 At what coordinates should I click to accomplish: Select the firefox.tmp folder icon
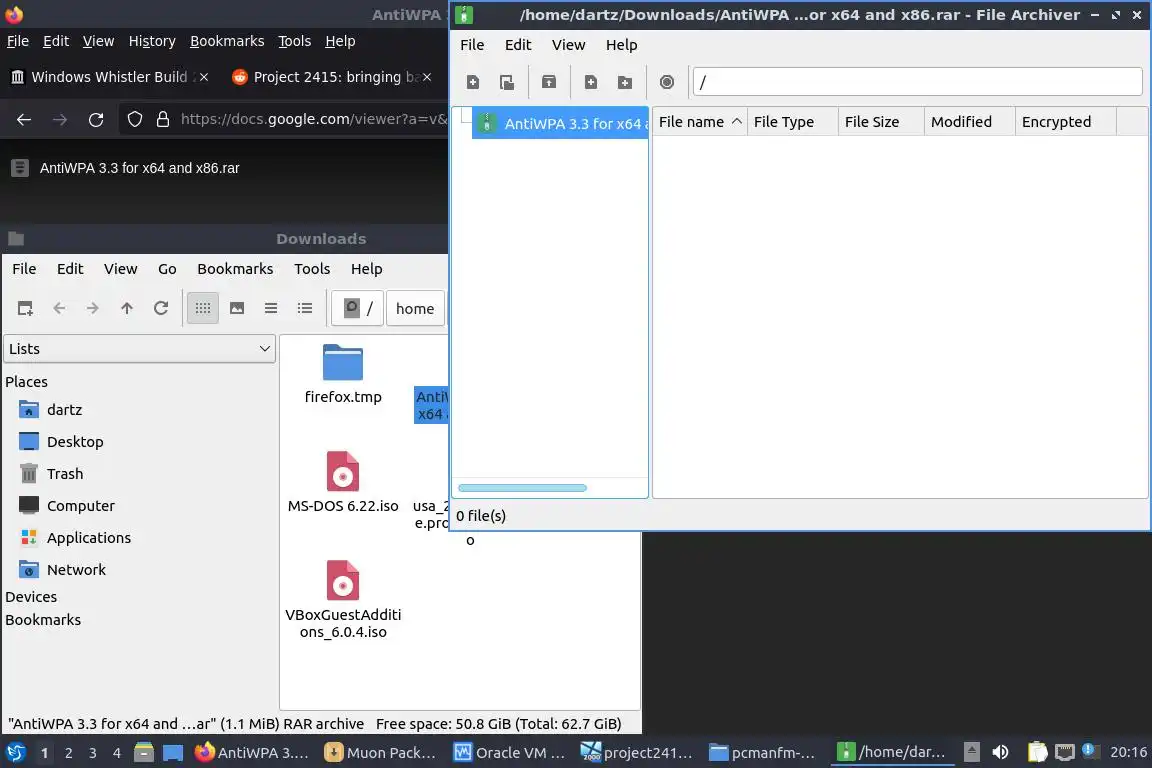(343, 362)
